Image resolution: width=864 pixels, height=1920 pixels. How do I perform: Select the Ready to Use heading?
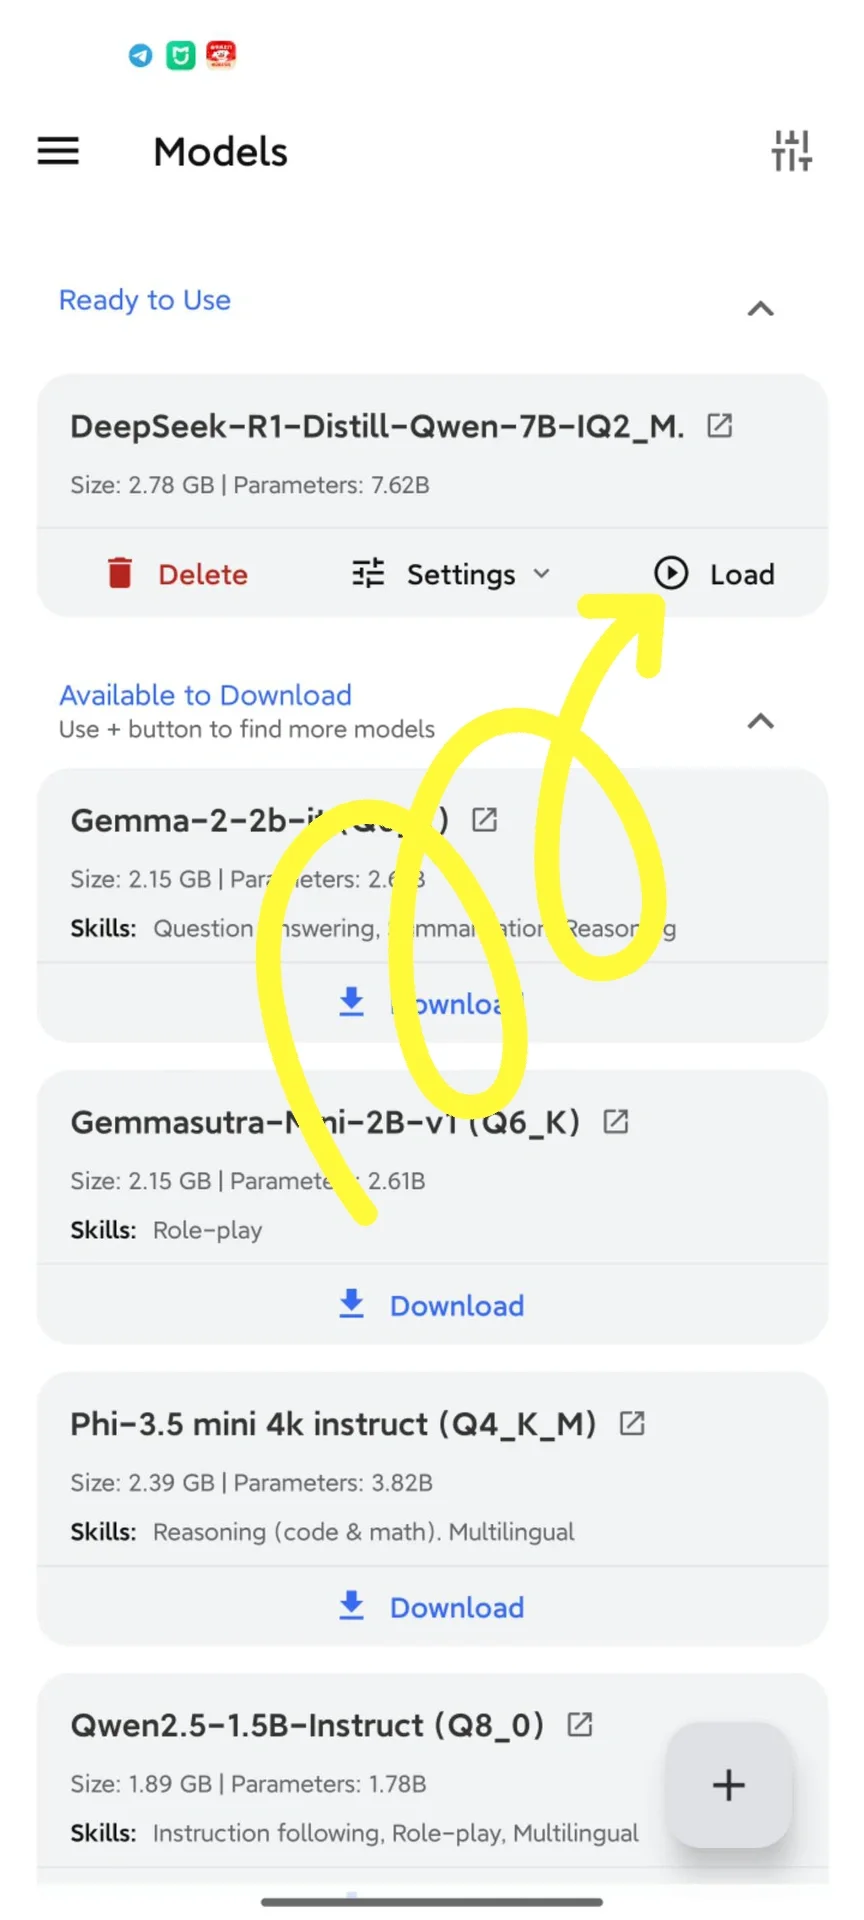click(x=145, y=300)
